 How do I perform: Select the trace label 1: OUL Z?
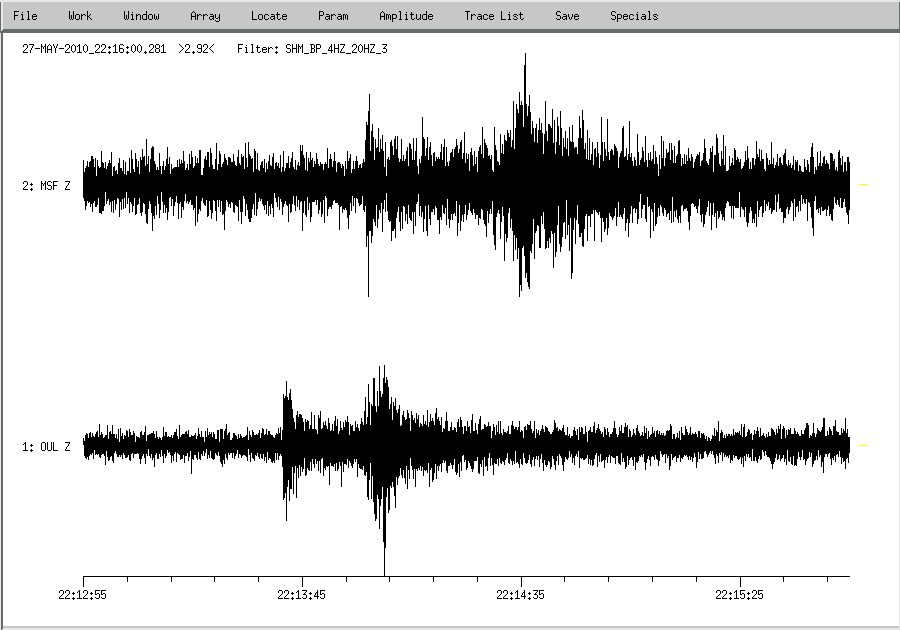[46, 447]
